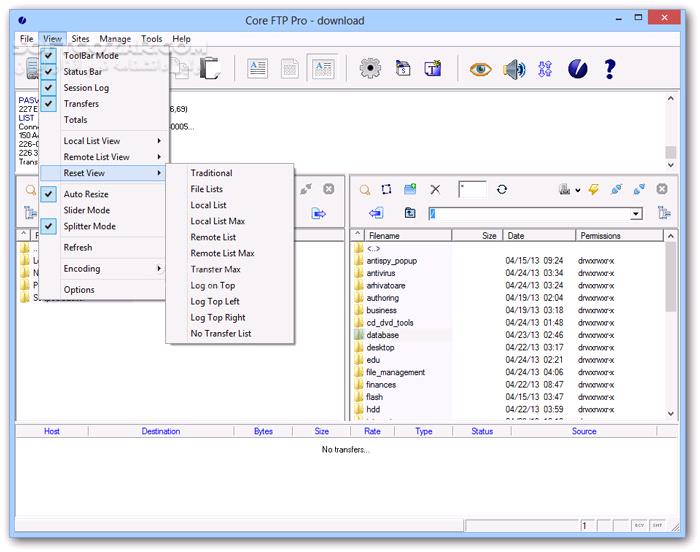Open the text template T icon
This screenshot has width=700, height=552.
[433, 69]
